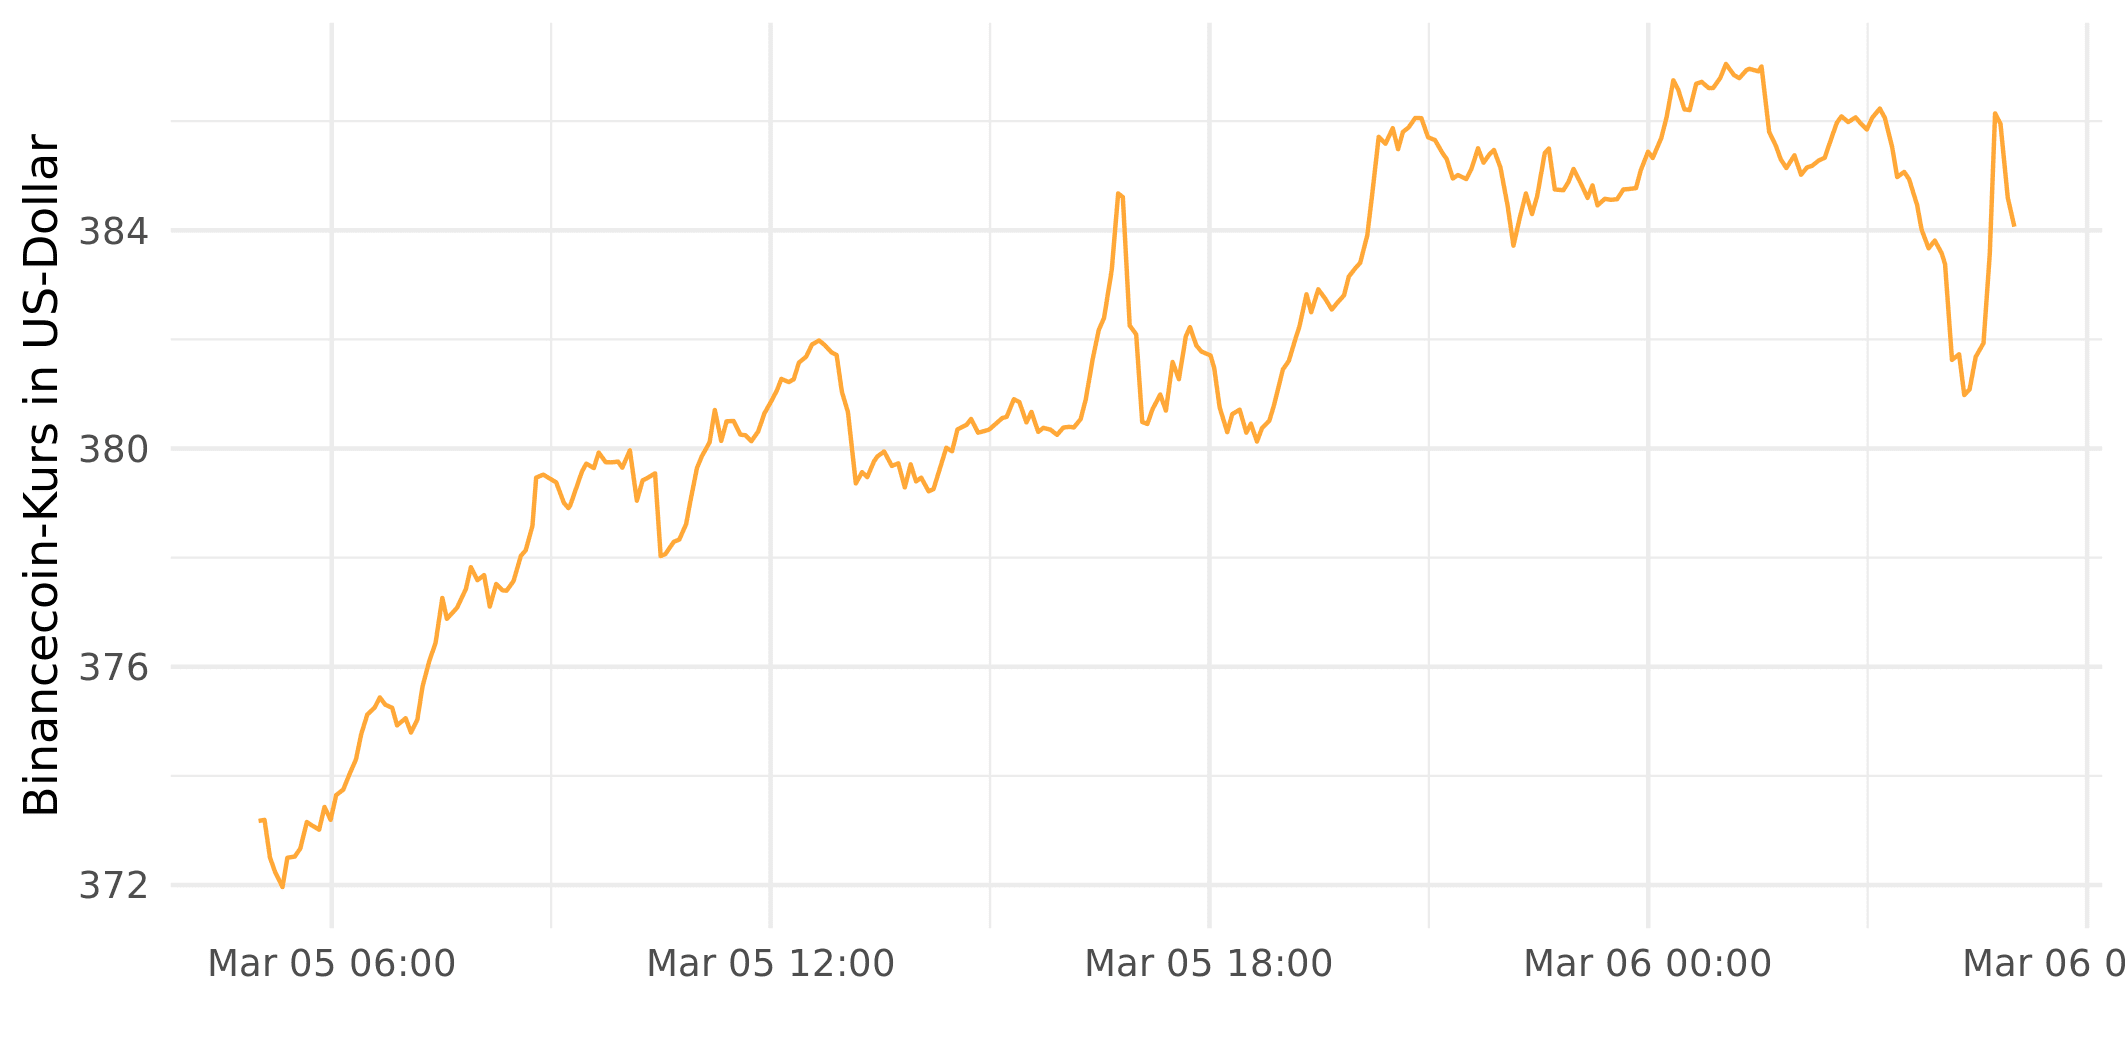Screen dimensions: 2125x1062
Task: Click the partially cut-off Mar 06 axis label
Action: point(2043,964)
